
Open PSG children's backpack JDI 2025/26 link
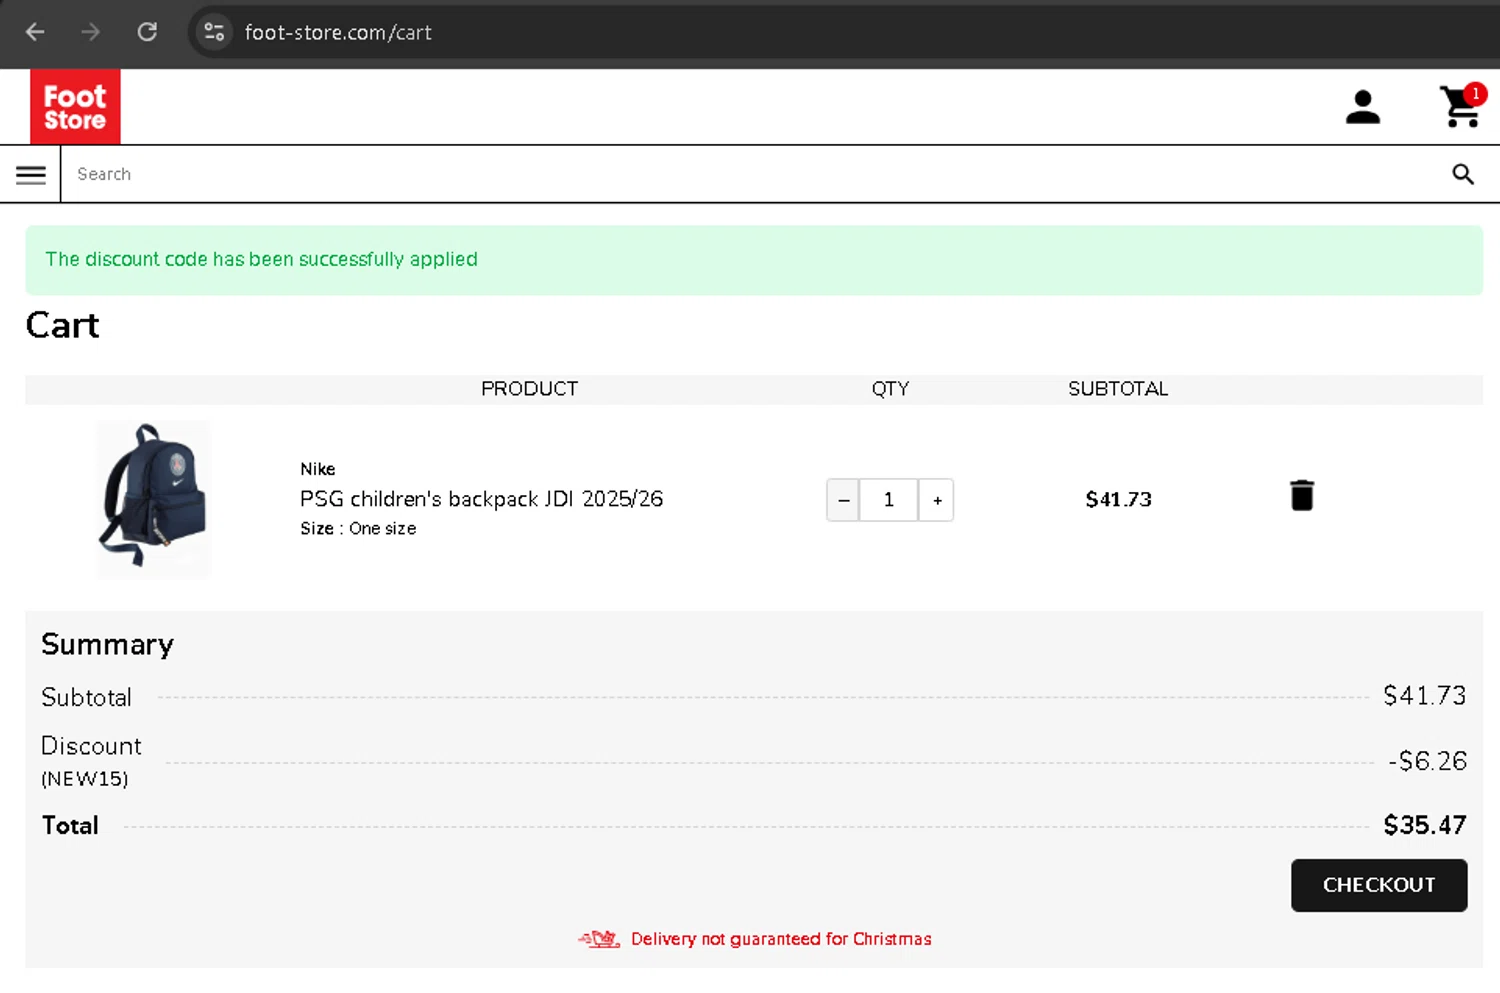coord(481,499)
